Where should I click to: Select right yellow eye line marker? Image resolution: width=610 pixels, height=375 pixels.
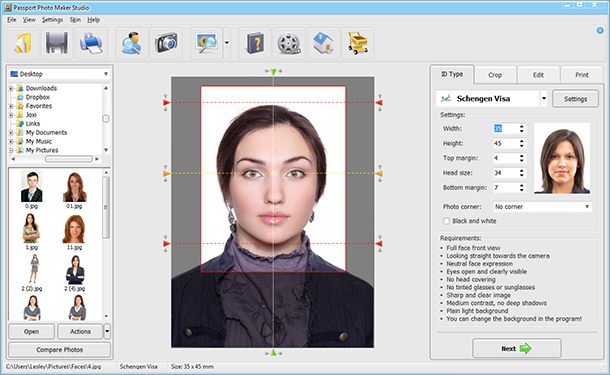click(x=379, y=173)
